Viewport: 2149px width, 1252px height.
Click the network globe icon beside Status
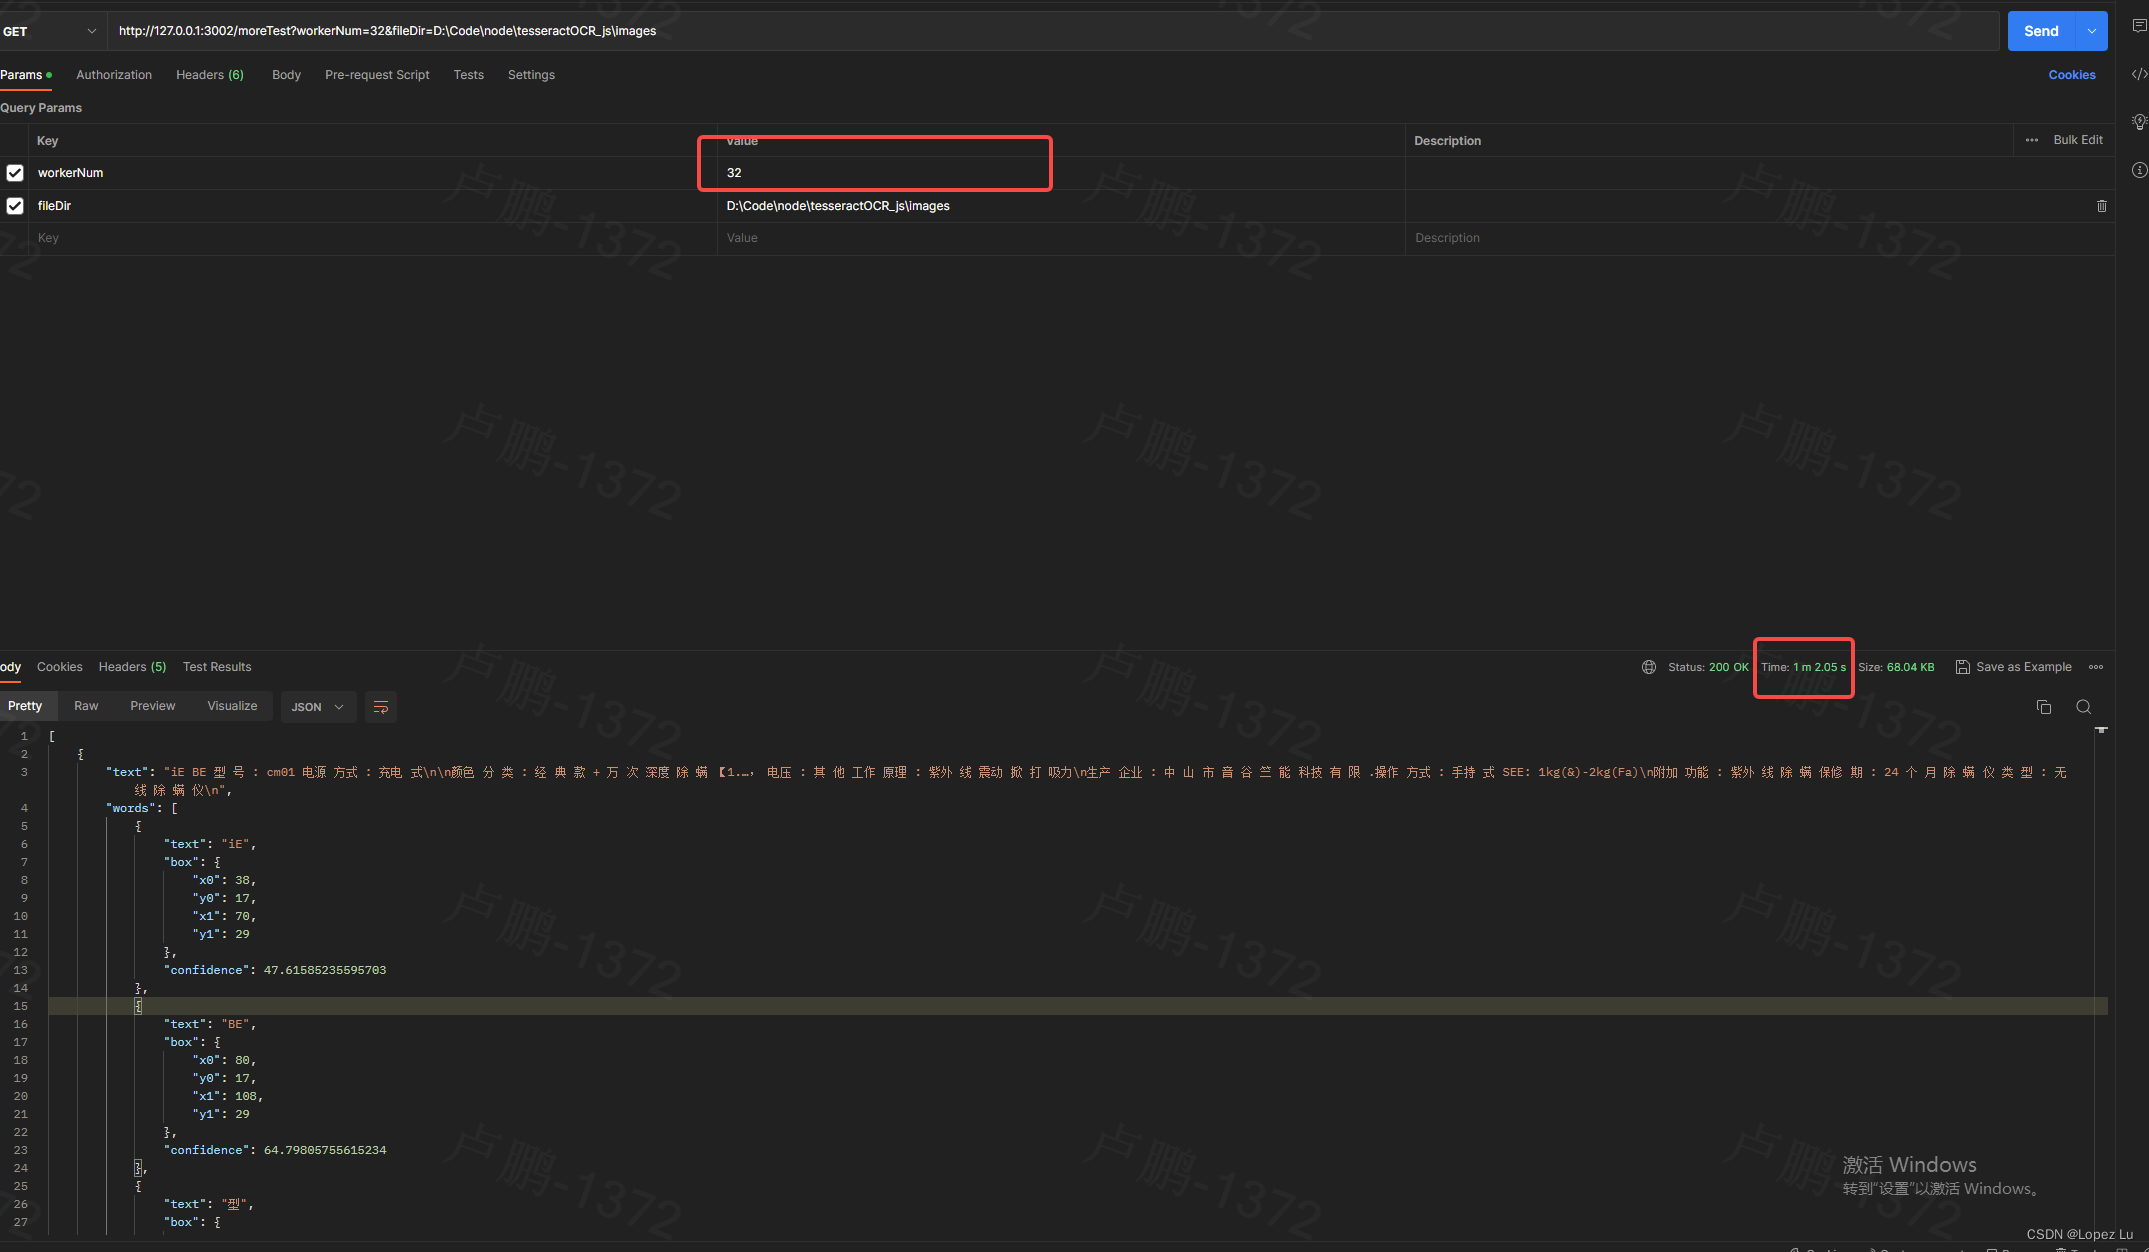tap(1649, 667)
